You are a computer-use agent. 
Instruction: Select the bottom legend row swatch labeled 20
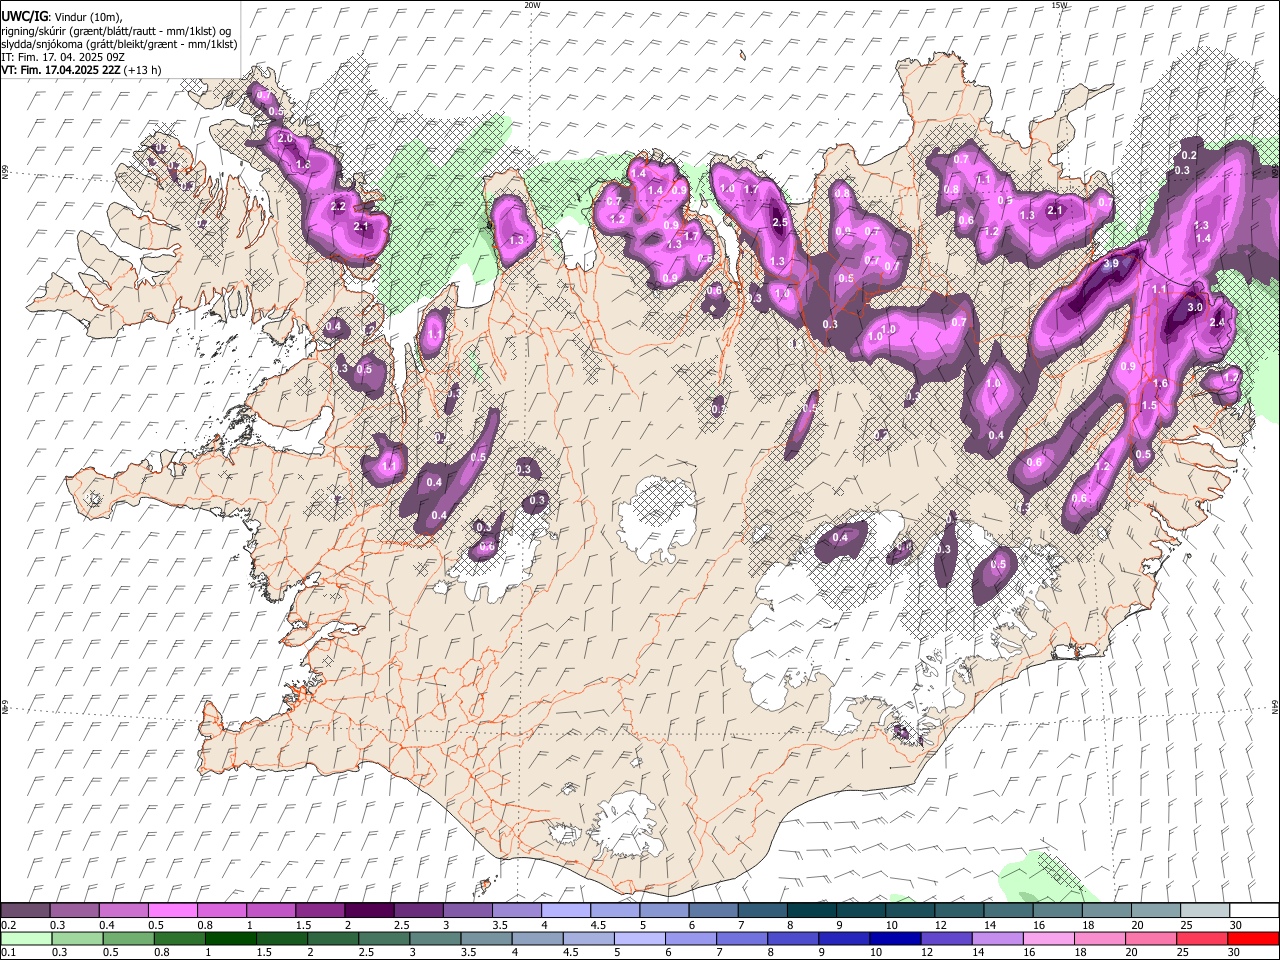[1149, 939]
